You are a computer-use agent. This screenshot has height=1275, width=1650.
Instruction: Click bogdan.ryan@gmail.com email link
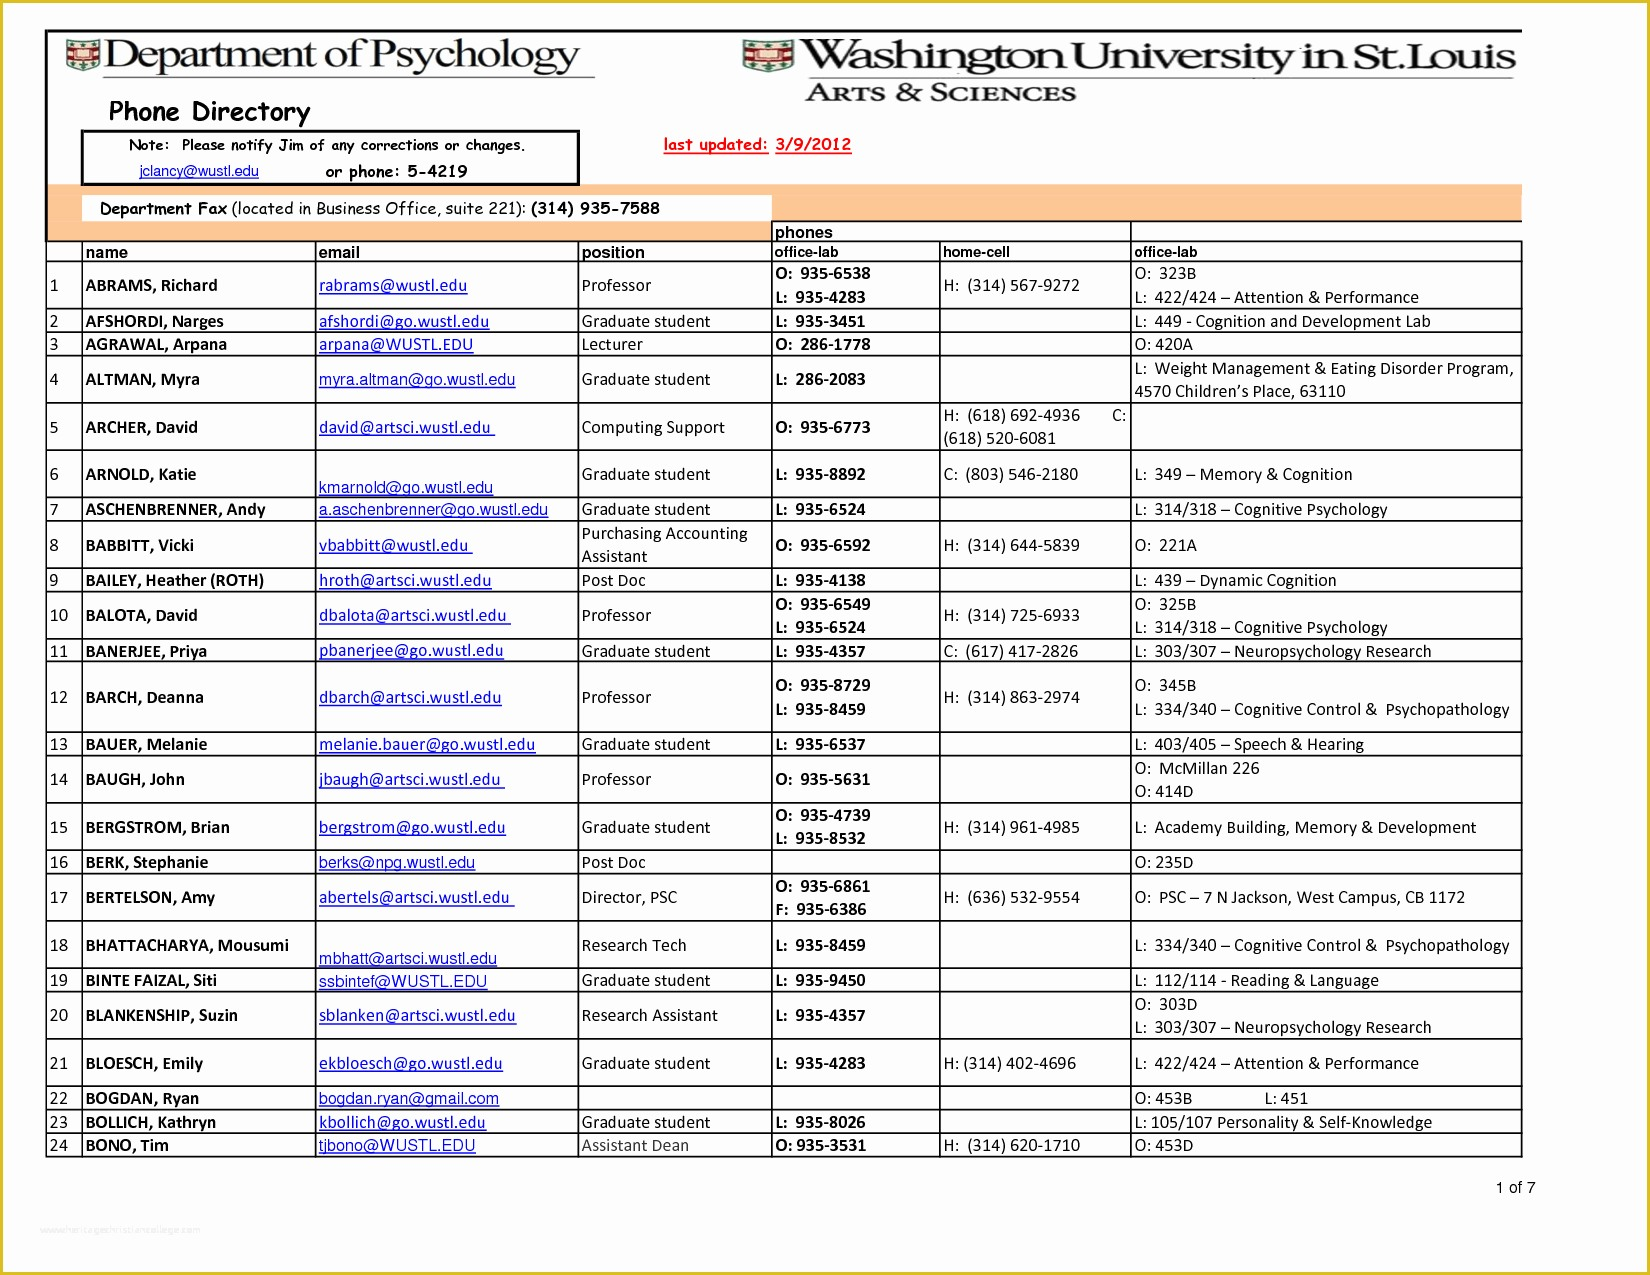pyautogui.click(x=409, y=1098)
